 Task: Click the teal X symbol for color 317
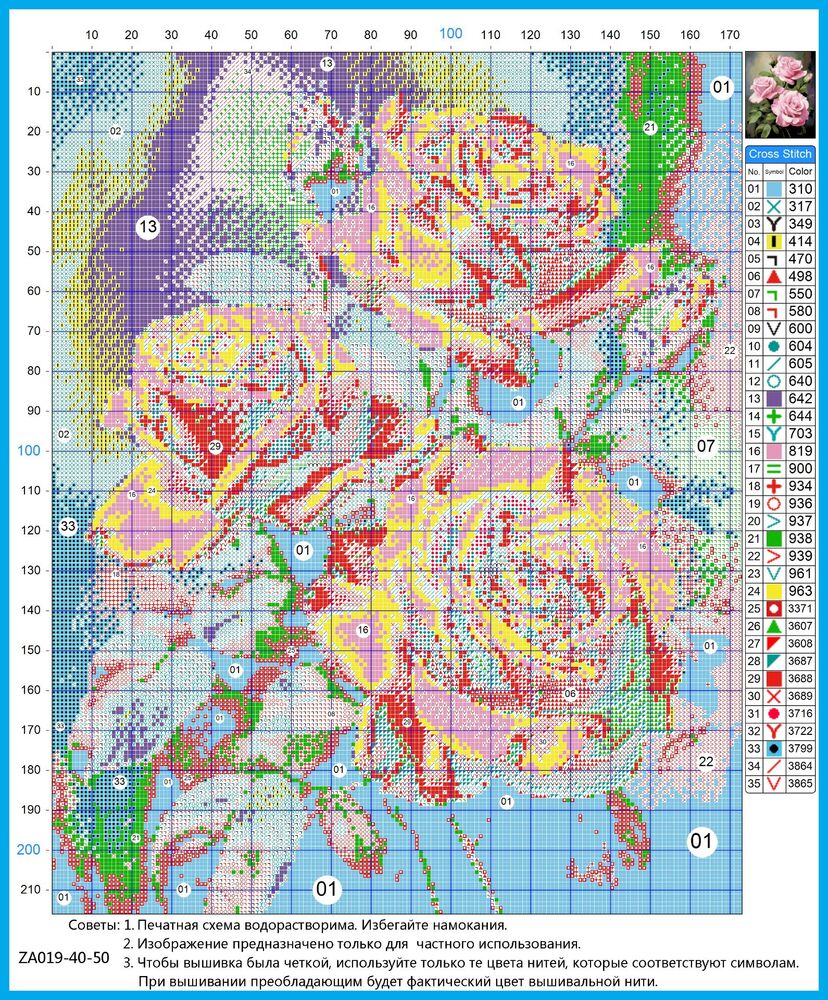773,207
